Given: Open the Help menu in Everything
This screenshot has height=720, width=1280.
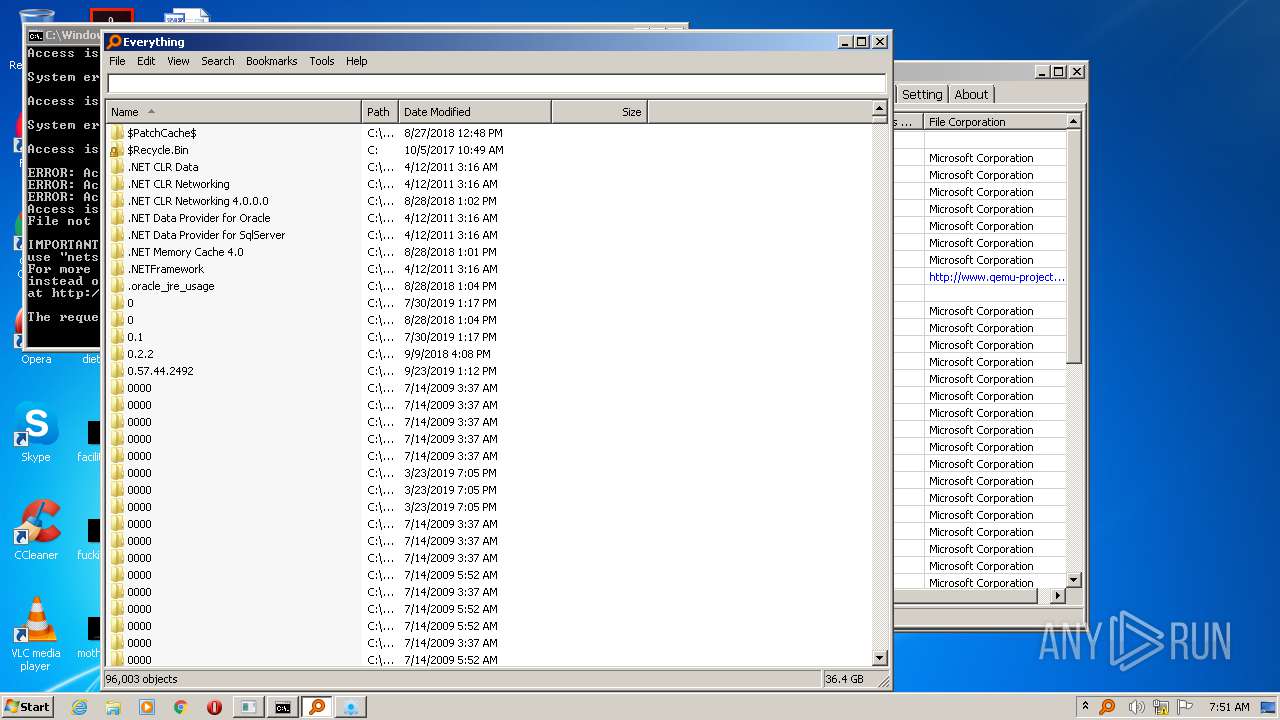Looking at the screenshot, I should 357,61.
